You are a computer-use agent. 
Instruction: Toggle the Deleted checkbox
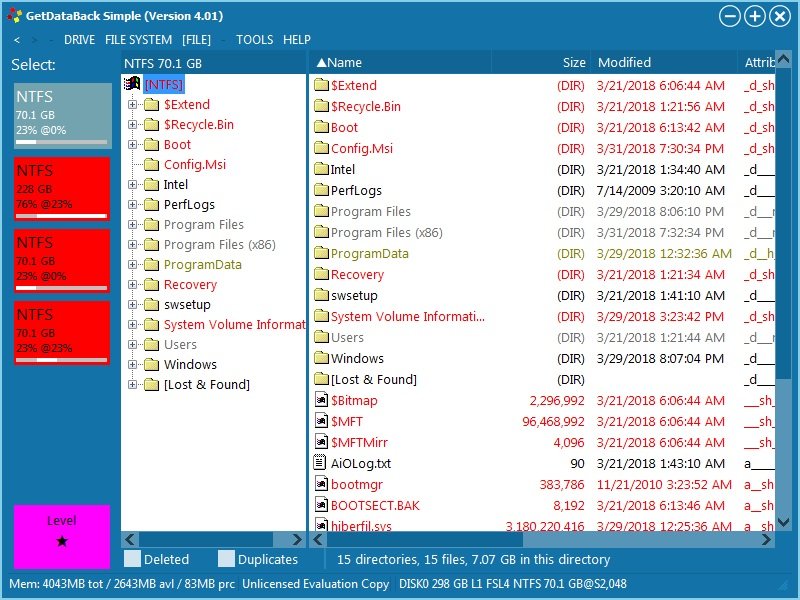(x=132, y=559)
